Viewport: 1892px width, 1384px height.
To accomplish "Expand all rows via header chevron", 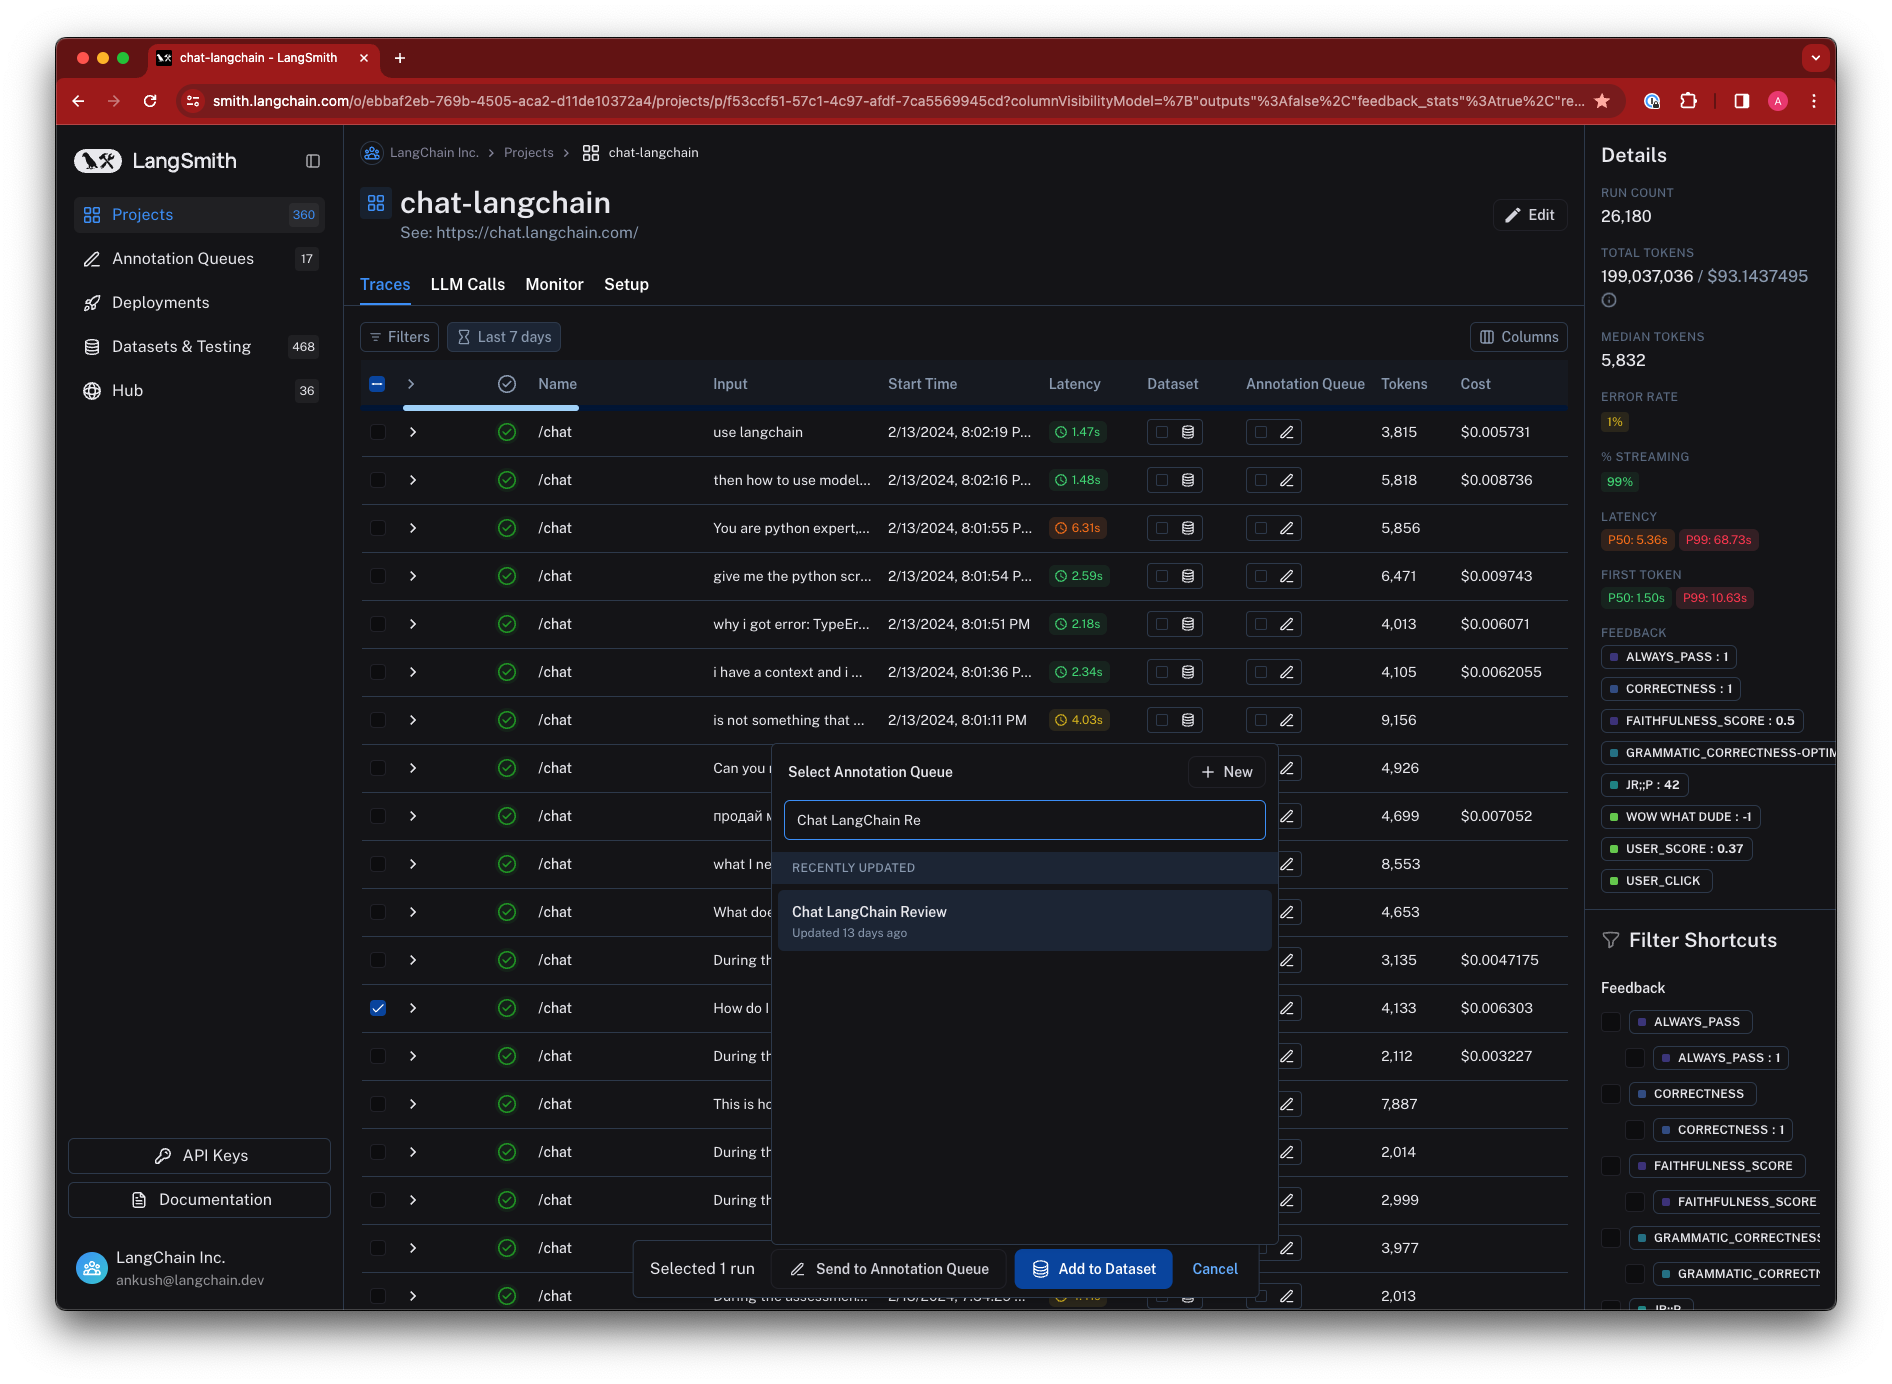I will [x=411, y=384].
